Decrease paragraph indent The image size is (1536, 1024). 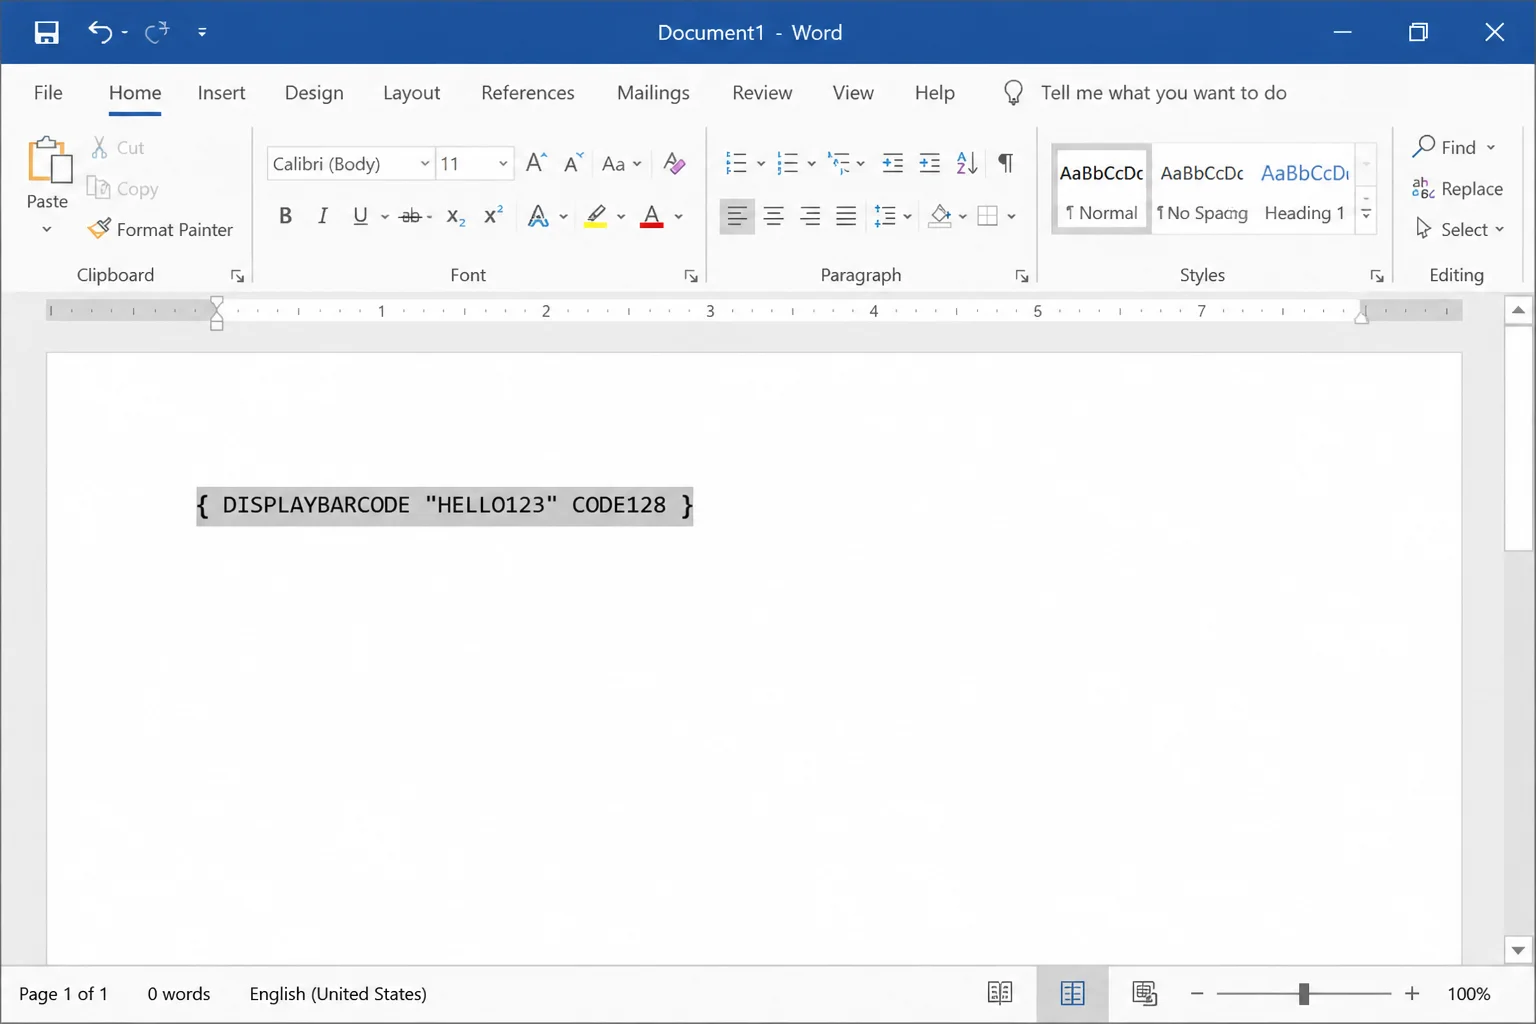coord(893,163)
